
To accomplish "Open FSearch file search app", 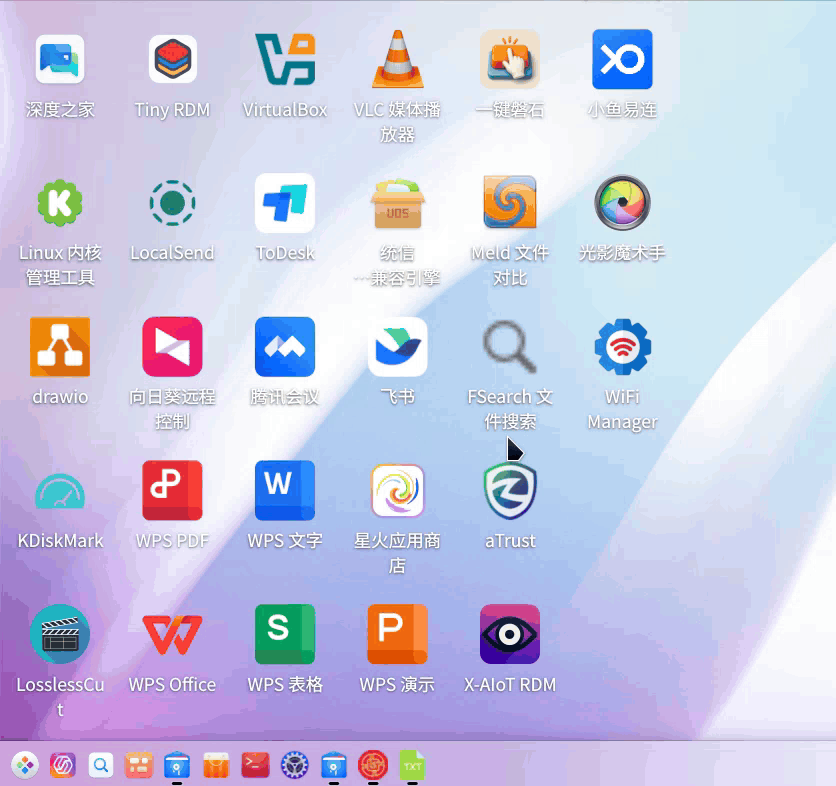I will point(510,347).
